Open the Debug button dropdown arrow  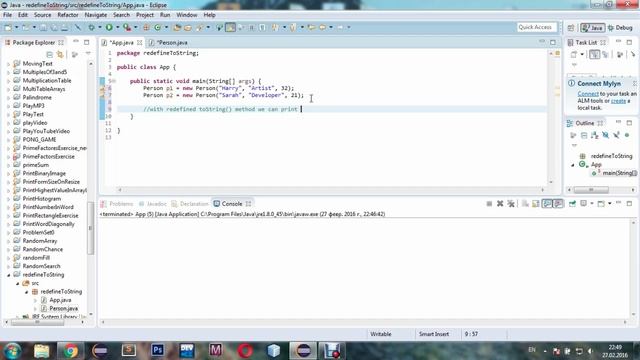[100, 27]
